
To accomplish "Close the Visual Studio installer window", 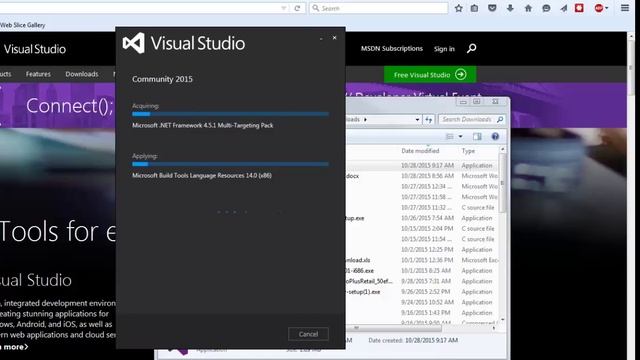I will 334,38.
